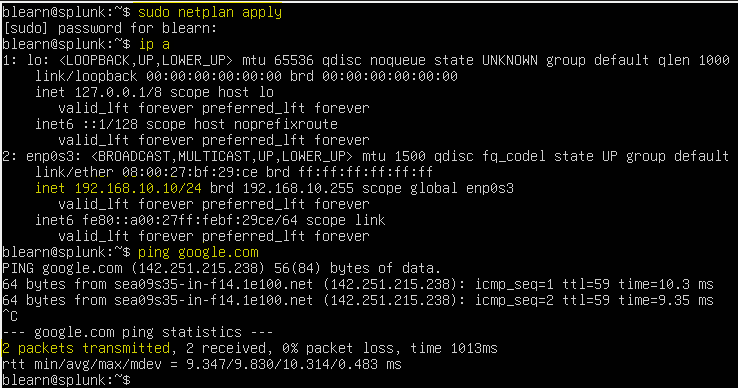Viewport: 738px width, 388px height.
Task: Click the '2 packets transmitted' highlighted text
Action: click(x=86, y=348)
